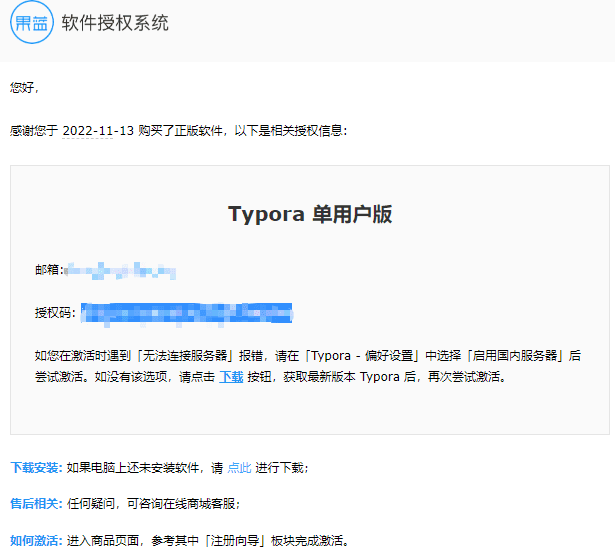Click the 果蓝 circular logo icon
Viewport: 615px width, 547px height.
(x=31, y=22)
